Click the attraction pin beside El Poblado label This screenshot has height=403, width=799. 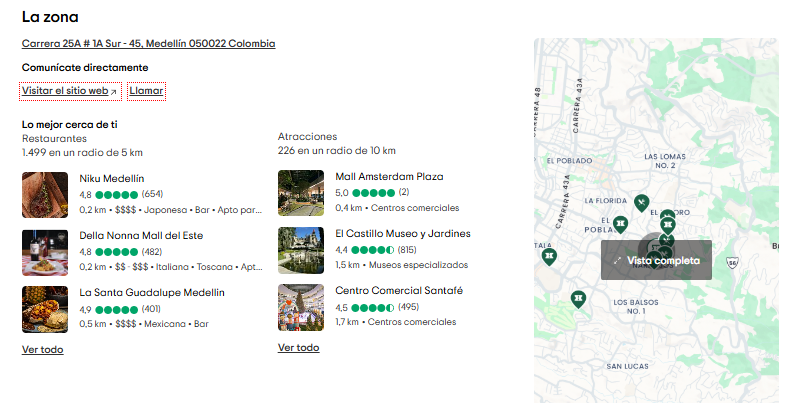[620, 222]
